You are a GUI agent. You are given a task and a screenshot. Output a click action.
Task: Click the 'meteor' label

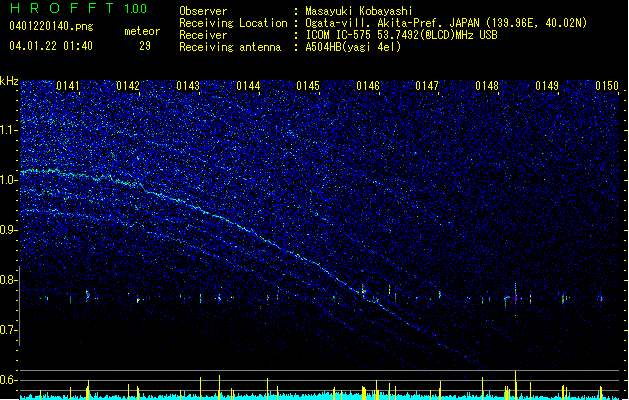tap(142, 31)
